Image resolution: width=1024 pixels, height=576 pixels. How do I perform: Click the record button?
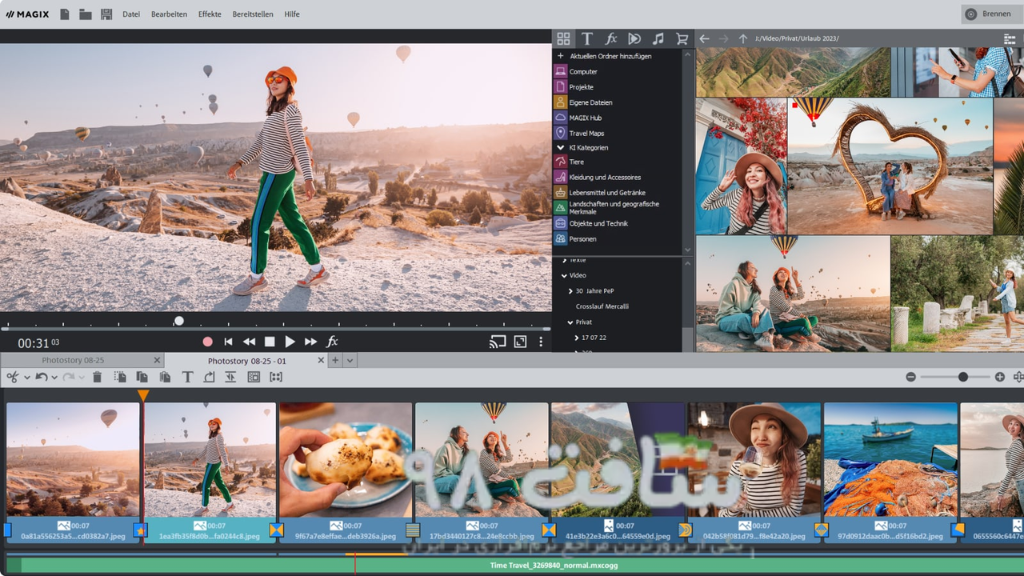pos(208,342)
